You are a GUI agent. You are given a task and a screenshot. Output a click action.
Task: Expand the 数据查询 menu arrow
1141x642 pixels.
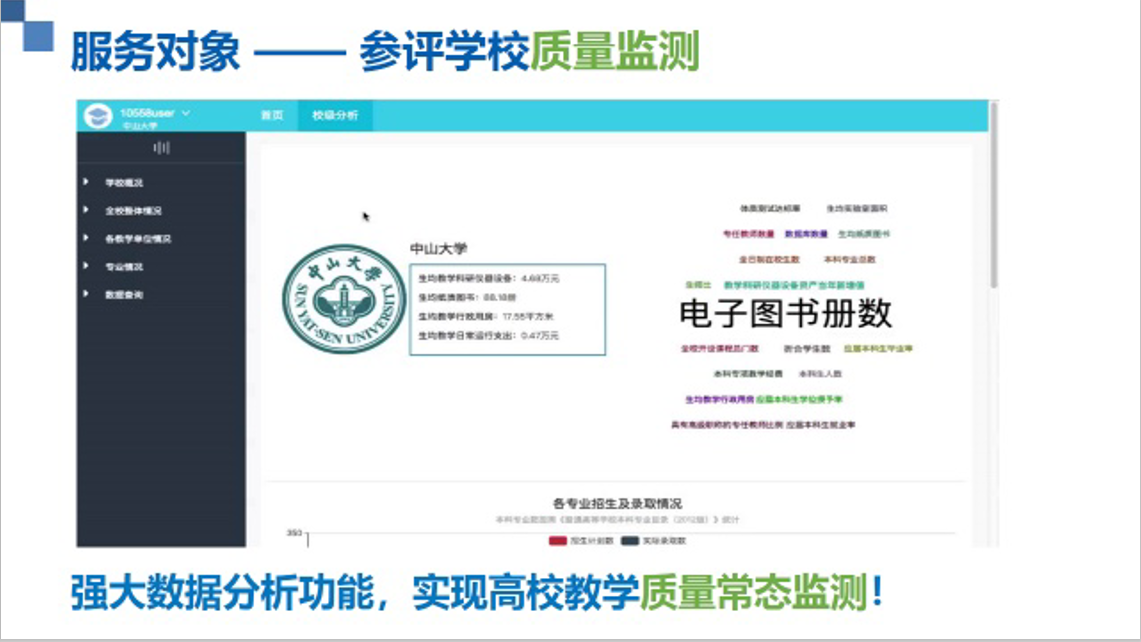pyautogui.click(x=87, y=295)
